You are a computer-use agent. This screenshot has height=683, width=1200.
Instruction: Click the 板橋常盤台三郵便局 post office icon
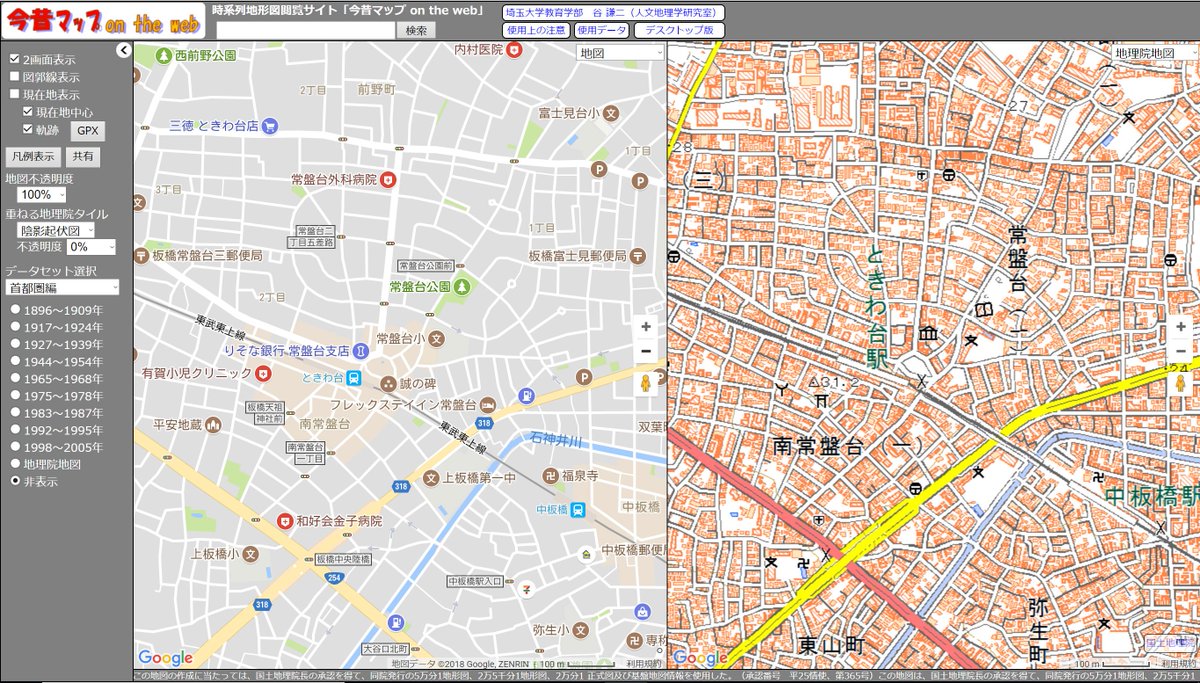tap(141, 256)
